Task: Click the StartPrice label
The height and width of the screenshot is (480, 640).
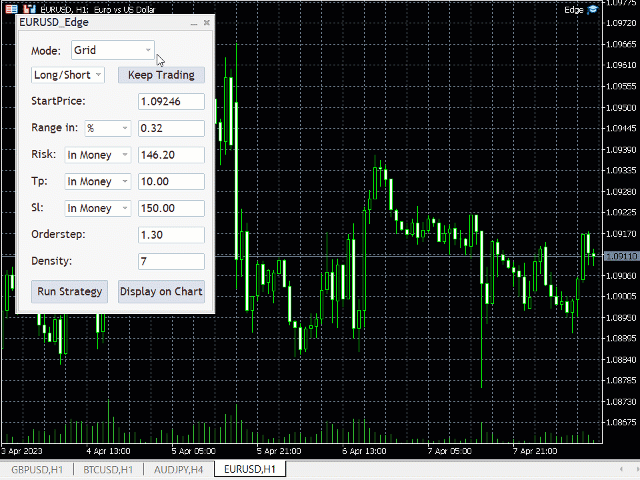Action: point(58,101)
